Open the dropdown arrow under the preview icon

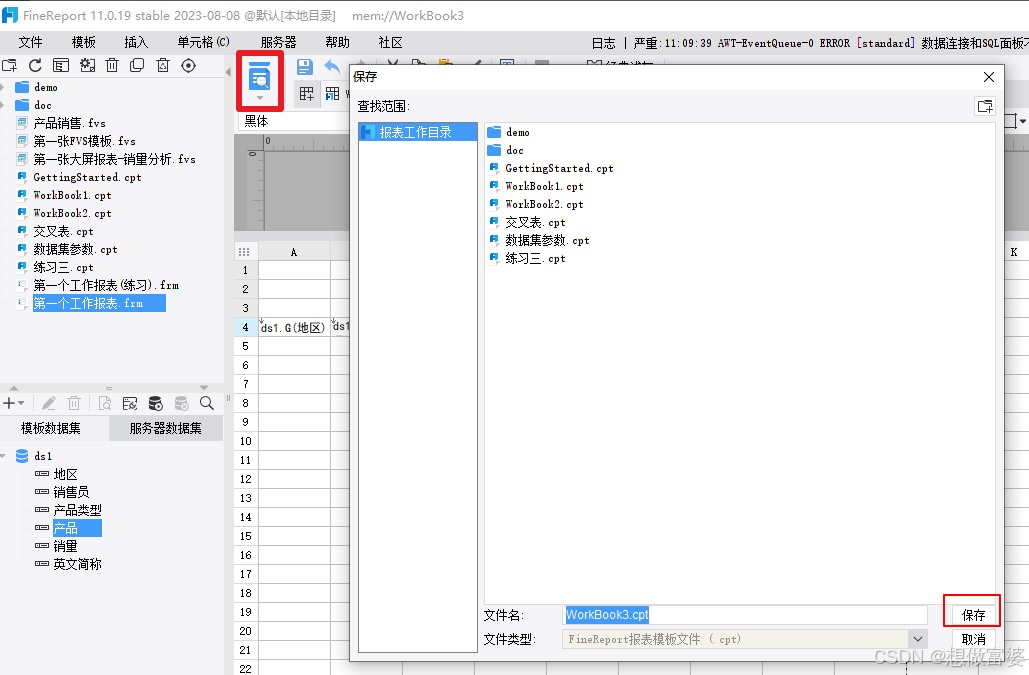(x=260, y=98)
